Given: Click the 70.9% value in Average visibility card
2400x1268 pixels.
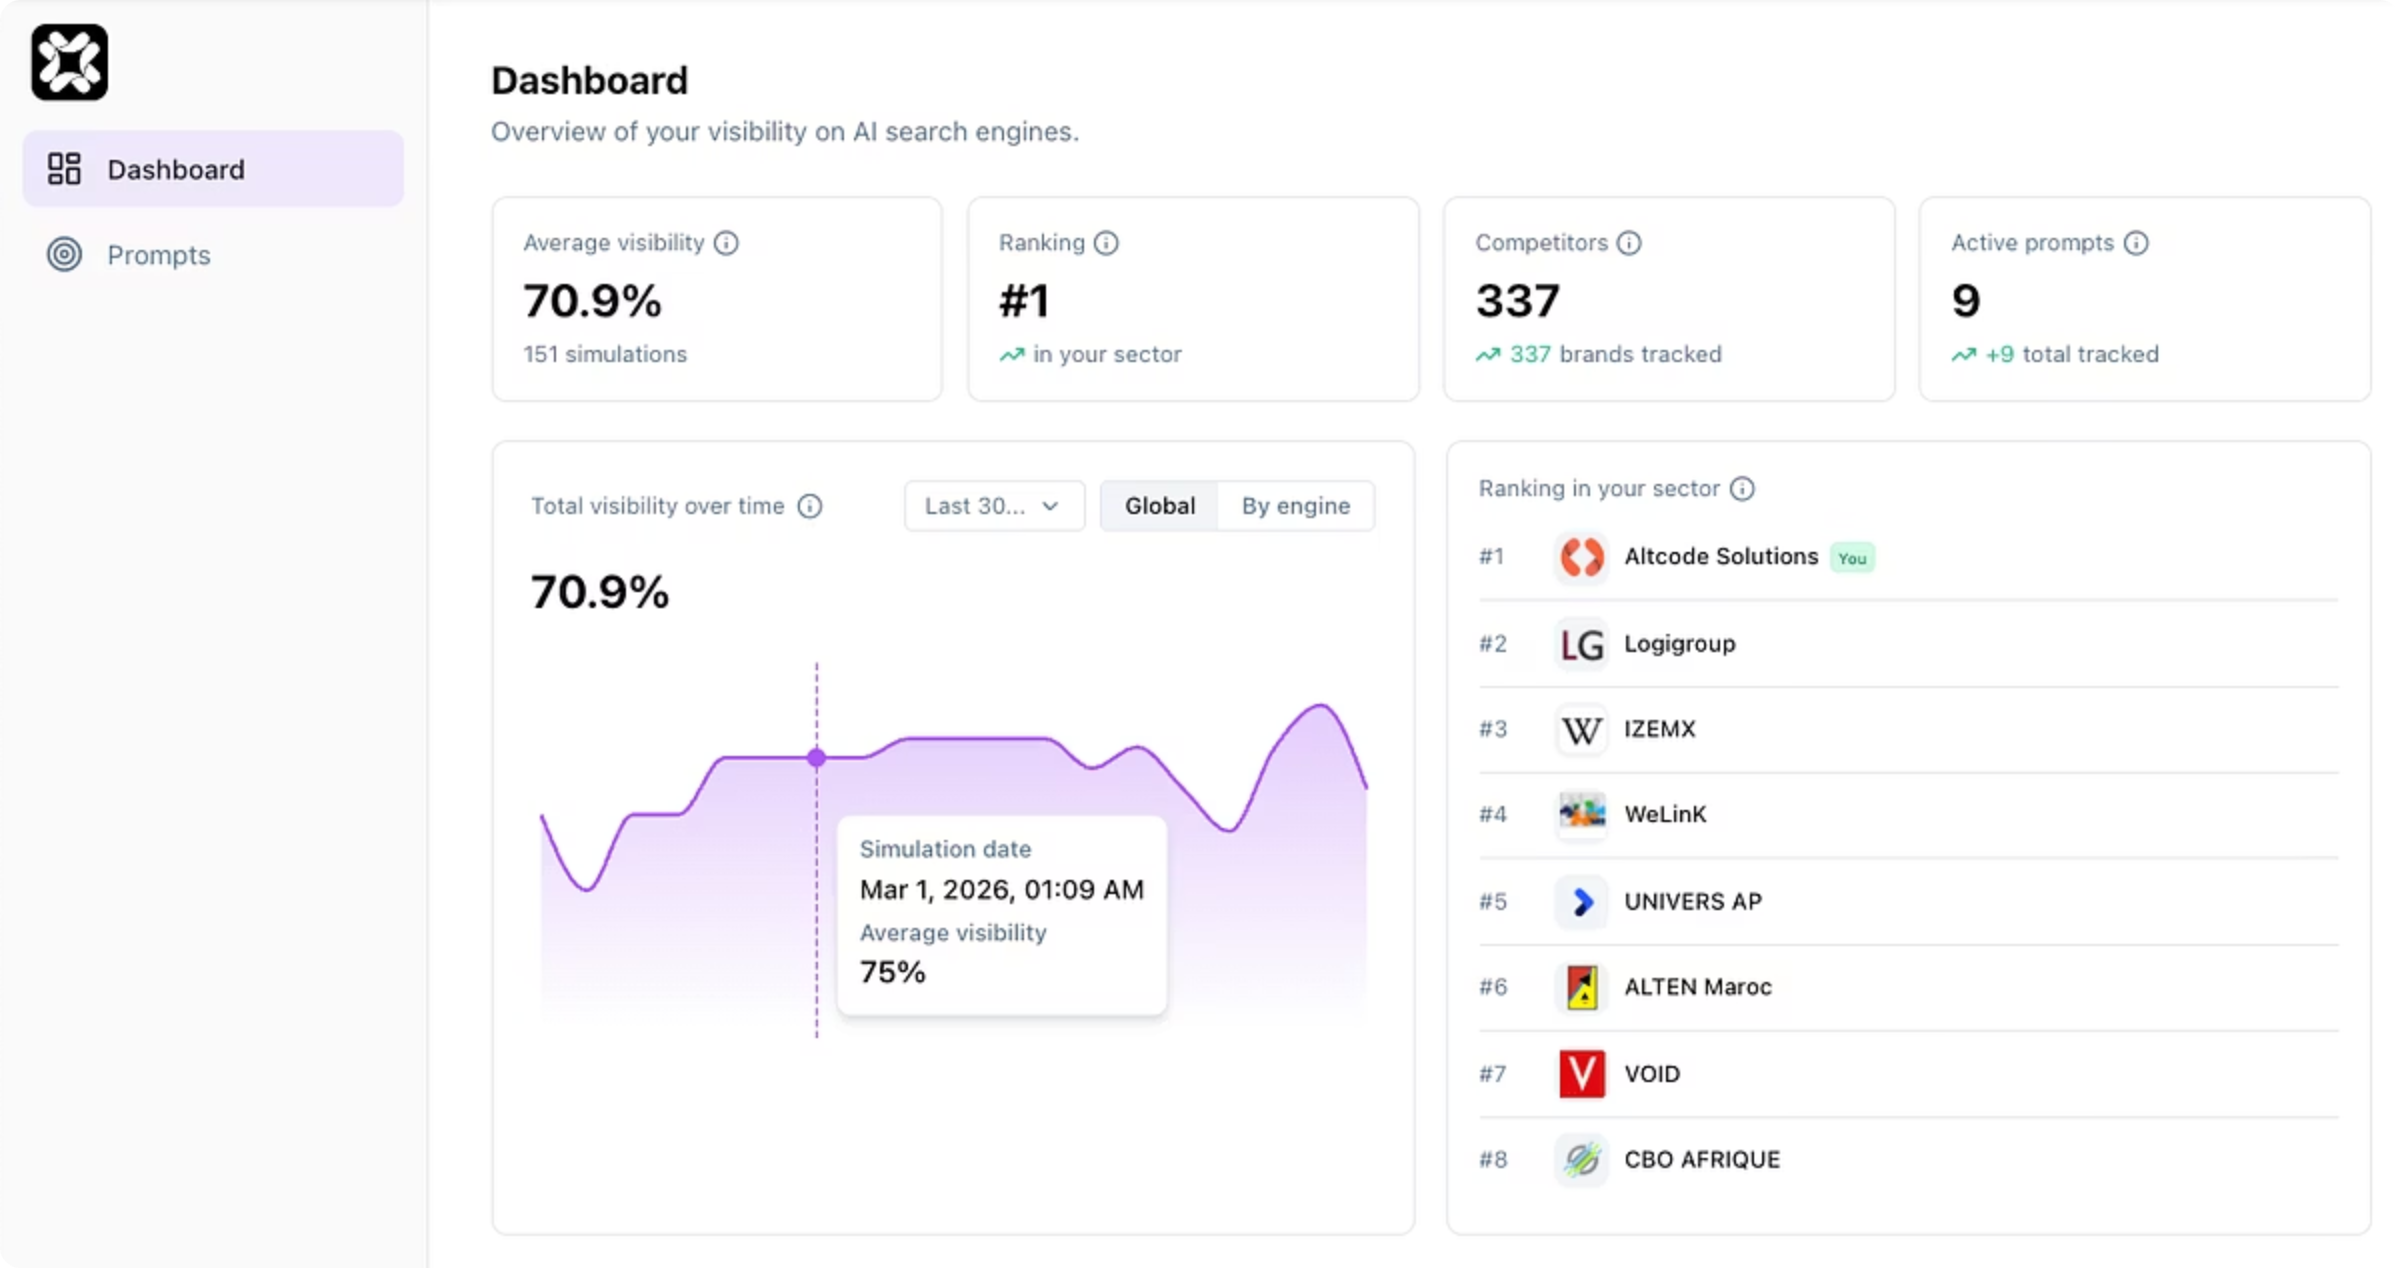Looking at the screenshot, I should [593, 301].
